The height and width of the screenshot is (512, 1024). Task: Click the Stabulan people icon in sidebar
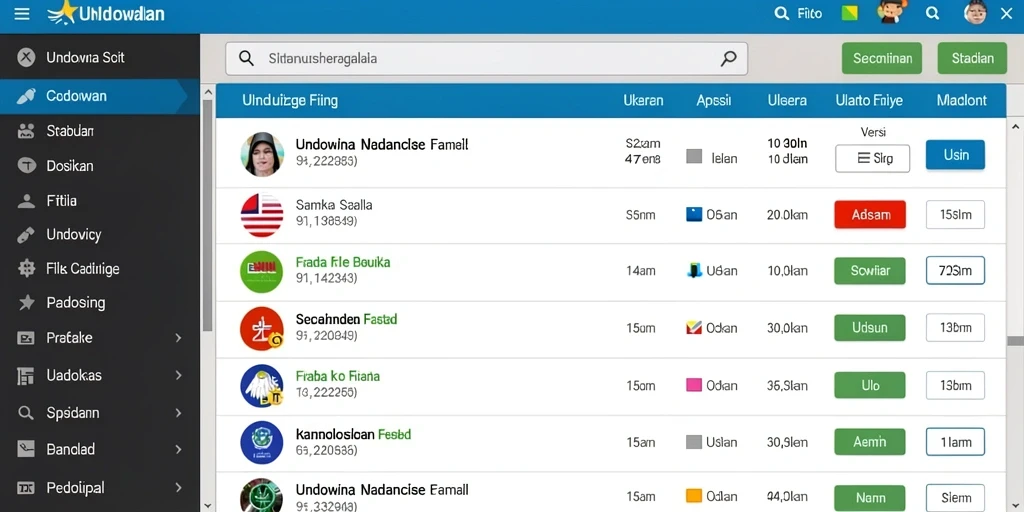pyautogui.click(x=26, y=131)
